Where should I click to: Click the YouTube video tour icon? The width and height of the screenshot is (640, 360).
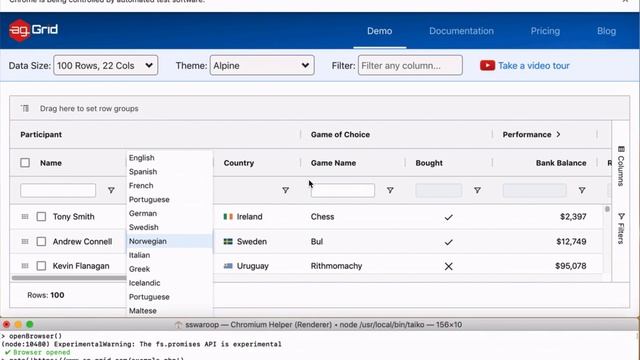tap(487, 66)
